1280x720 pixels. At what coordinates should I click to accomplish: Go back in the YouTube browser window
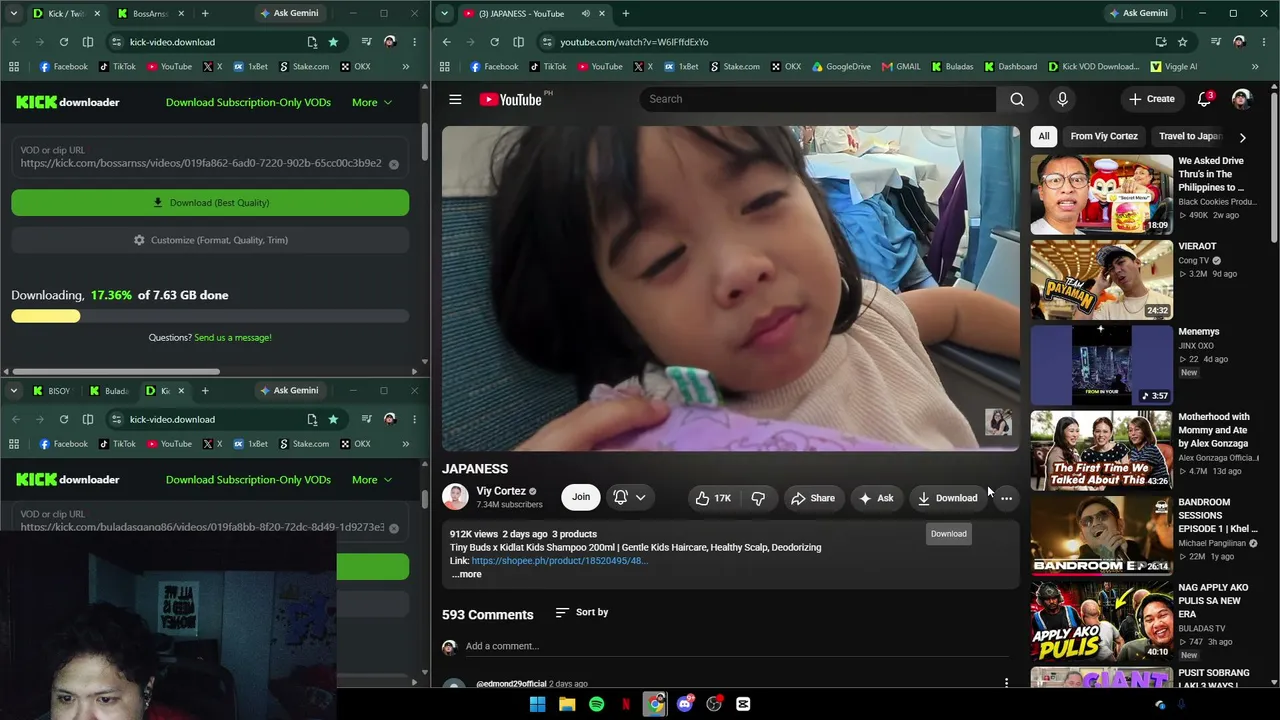446,42
